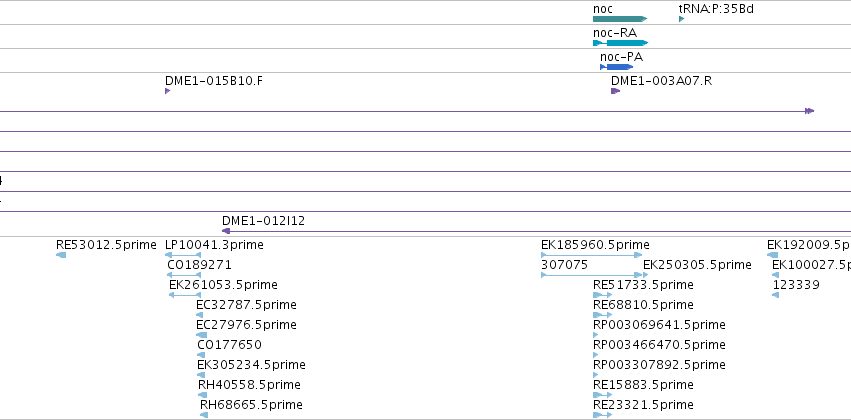The height and width of the screenshot is (420, 851).
Task: Click the RP003069641.5prime label text
Action: (x=659, y=324)
